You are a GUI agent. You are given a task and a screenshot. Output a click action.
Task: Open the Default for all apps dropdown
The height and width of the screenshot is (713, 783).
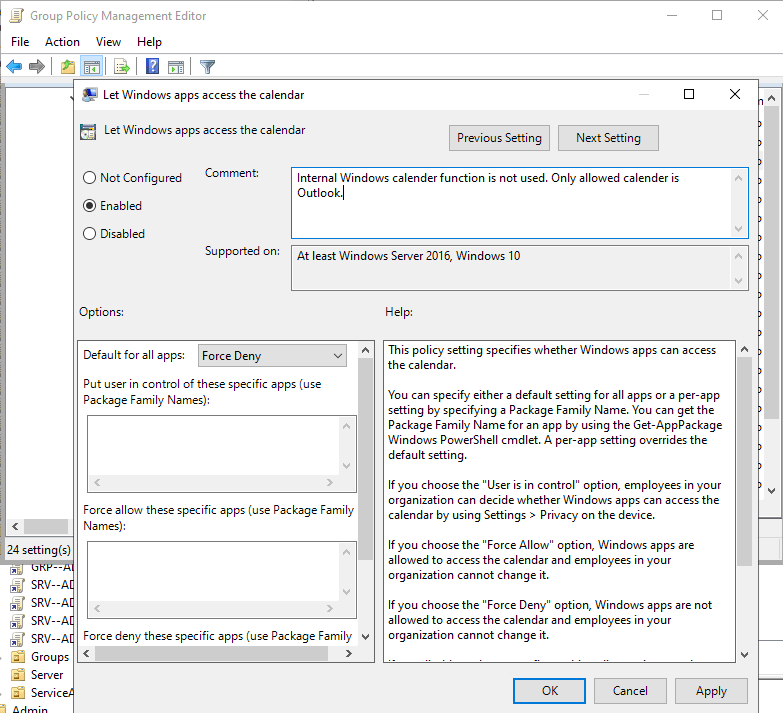[x=272, y=356]
